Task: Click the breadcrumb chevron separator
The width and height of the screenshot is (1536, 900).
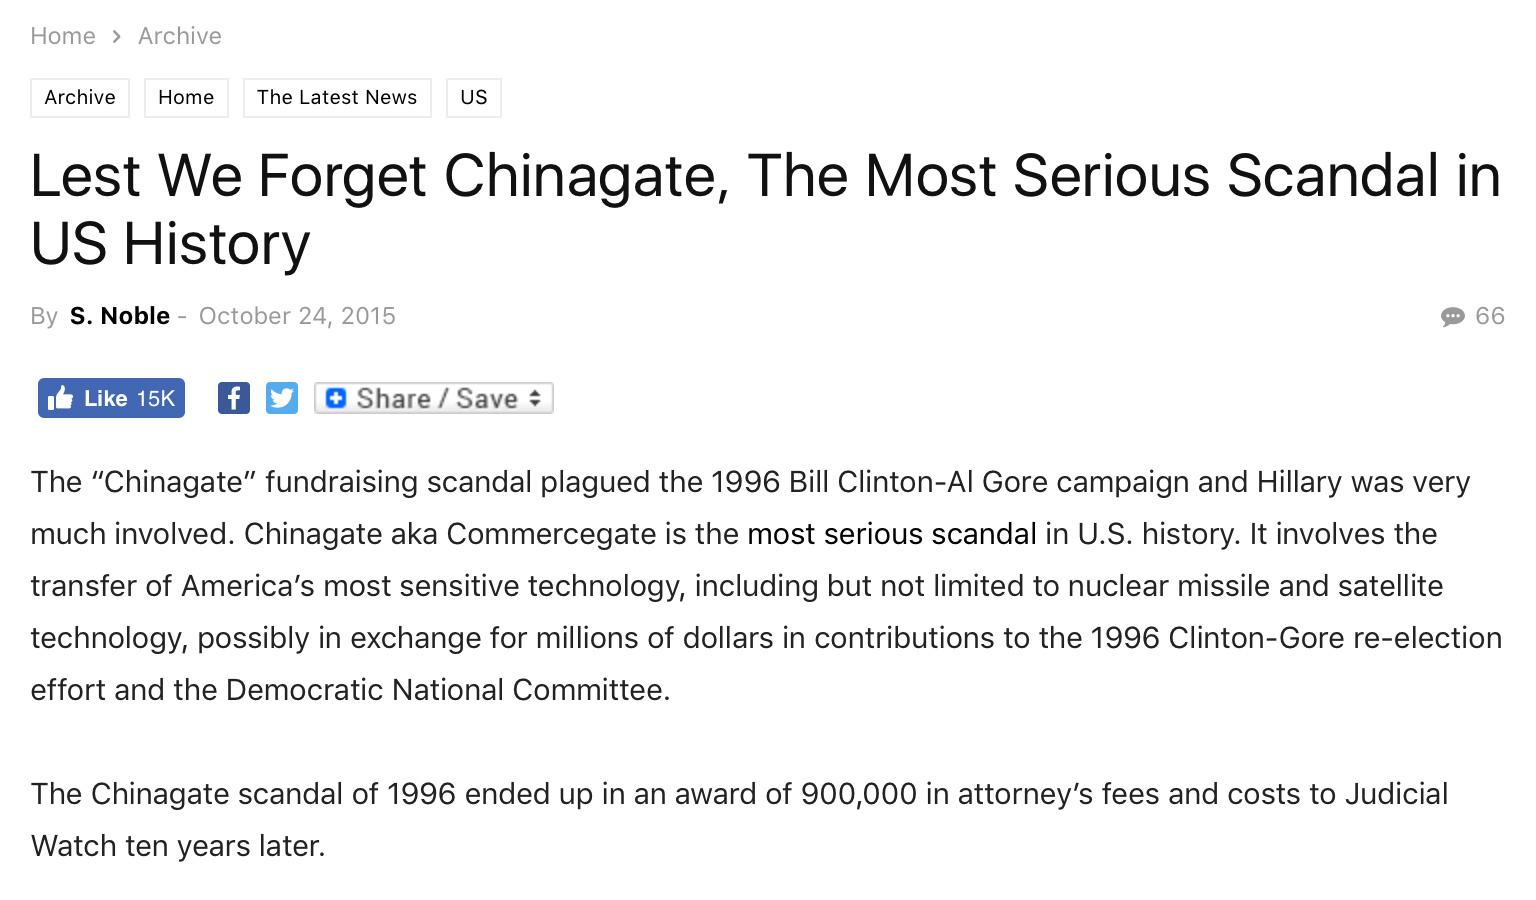Action: tap(117, 36)
